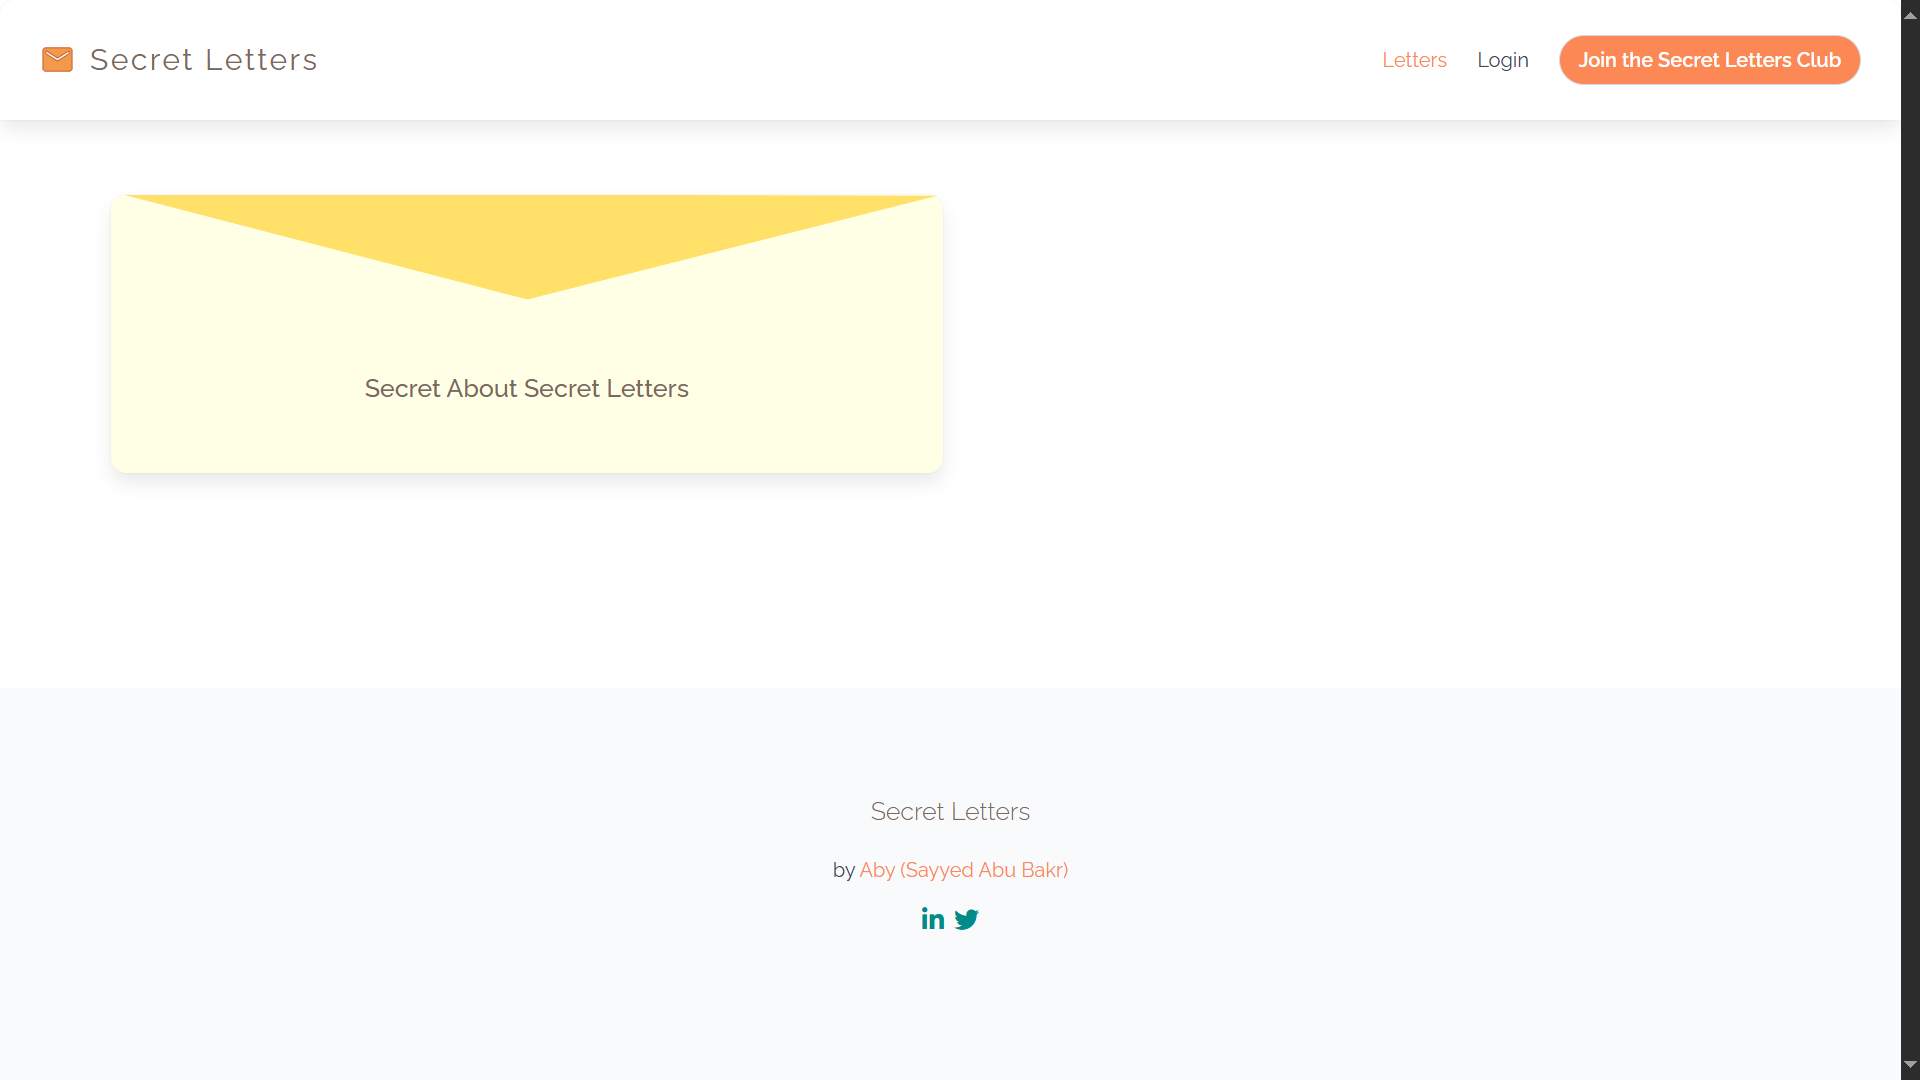Click the scrollbar down arrow
This screenshot has width=1920, height=1080.
1908,1065
